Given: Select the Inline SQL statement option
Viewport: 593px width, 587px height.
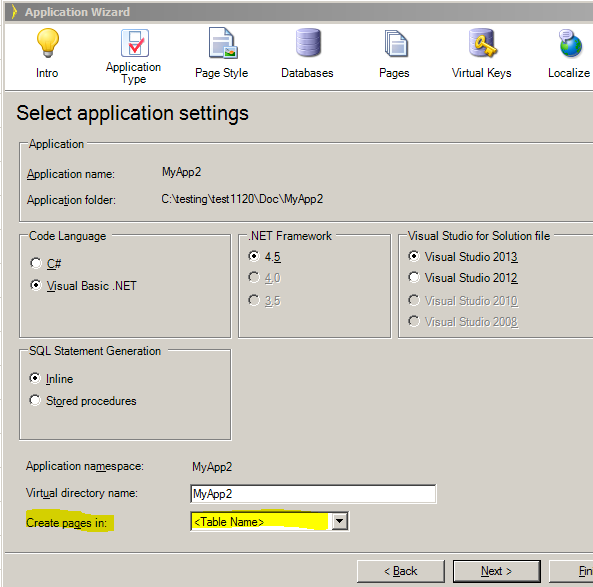Looking at the screenshot, I should tap(35, 378).
